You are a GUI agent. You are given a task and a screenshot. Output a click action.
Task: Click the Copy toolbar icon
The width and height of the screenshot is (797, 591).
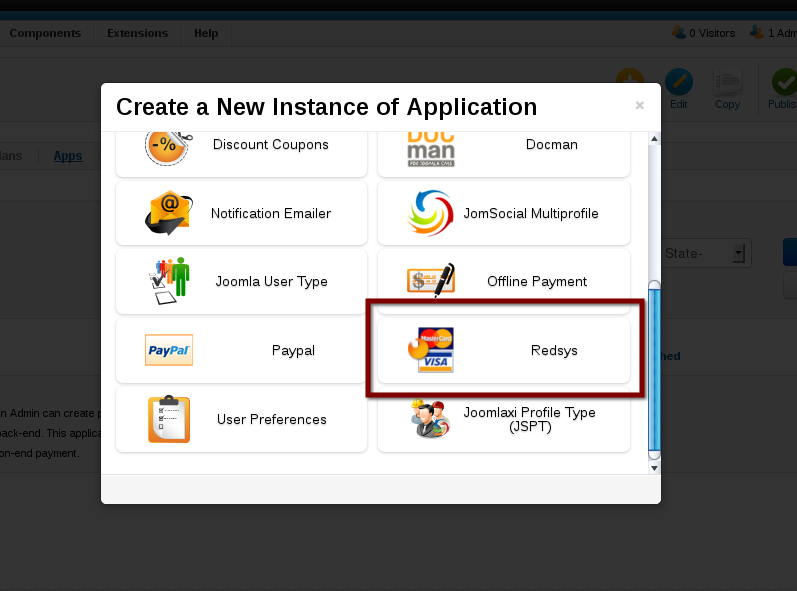click(x=727, y=82)
